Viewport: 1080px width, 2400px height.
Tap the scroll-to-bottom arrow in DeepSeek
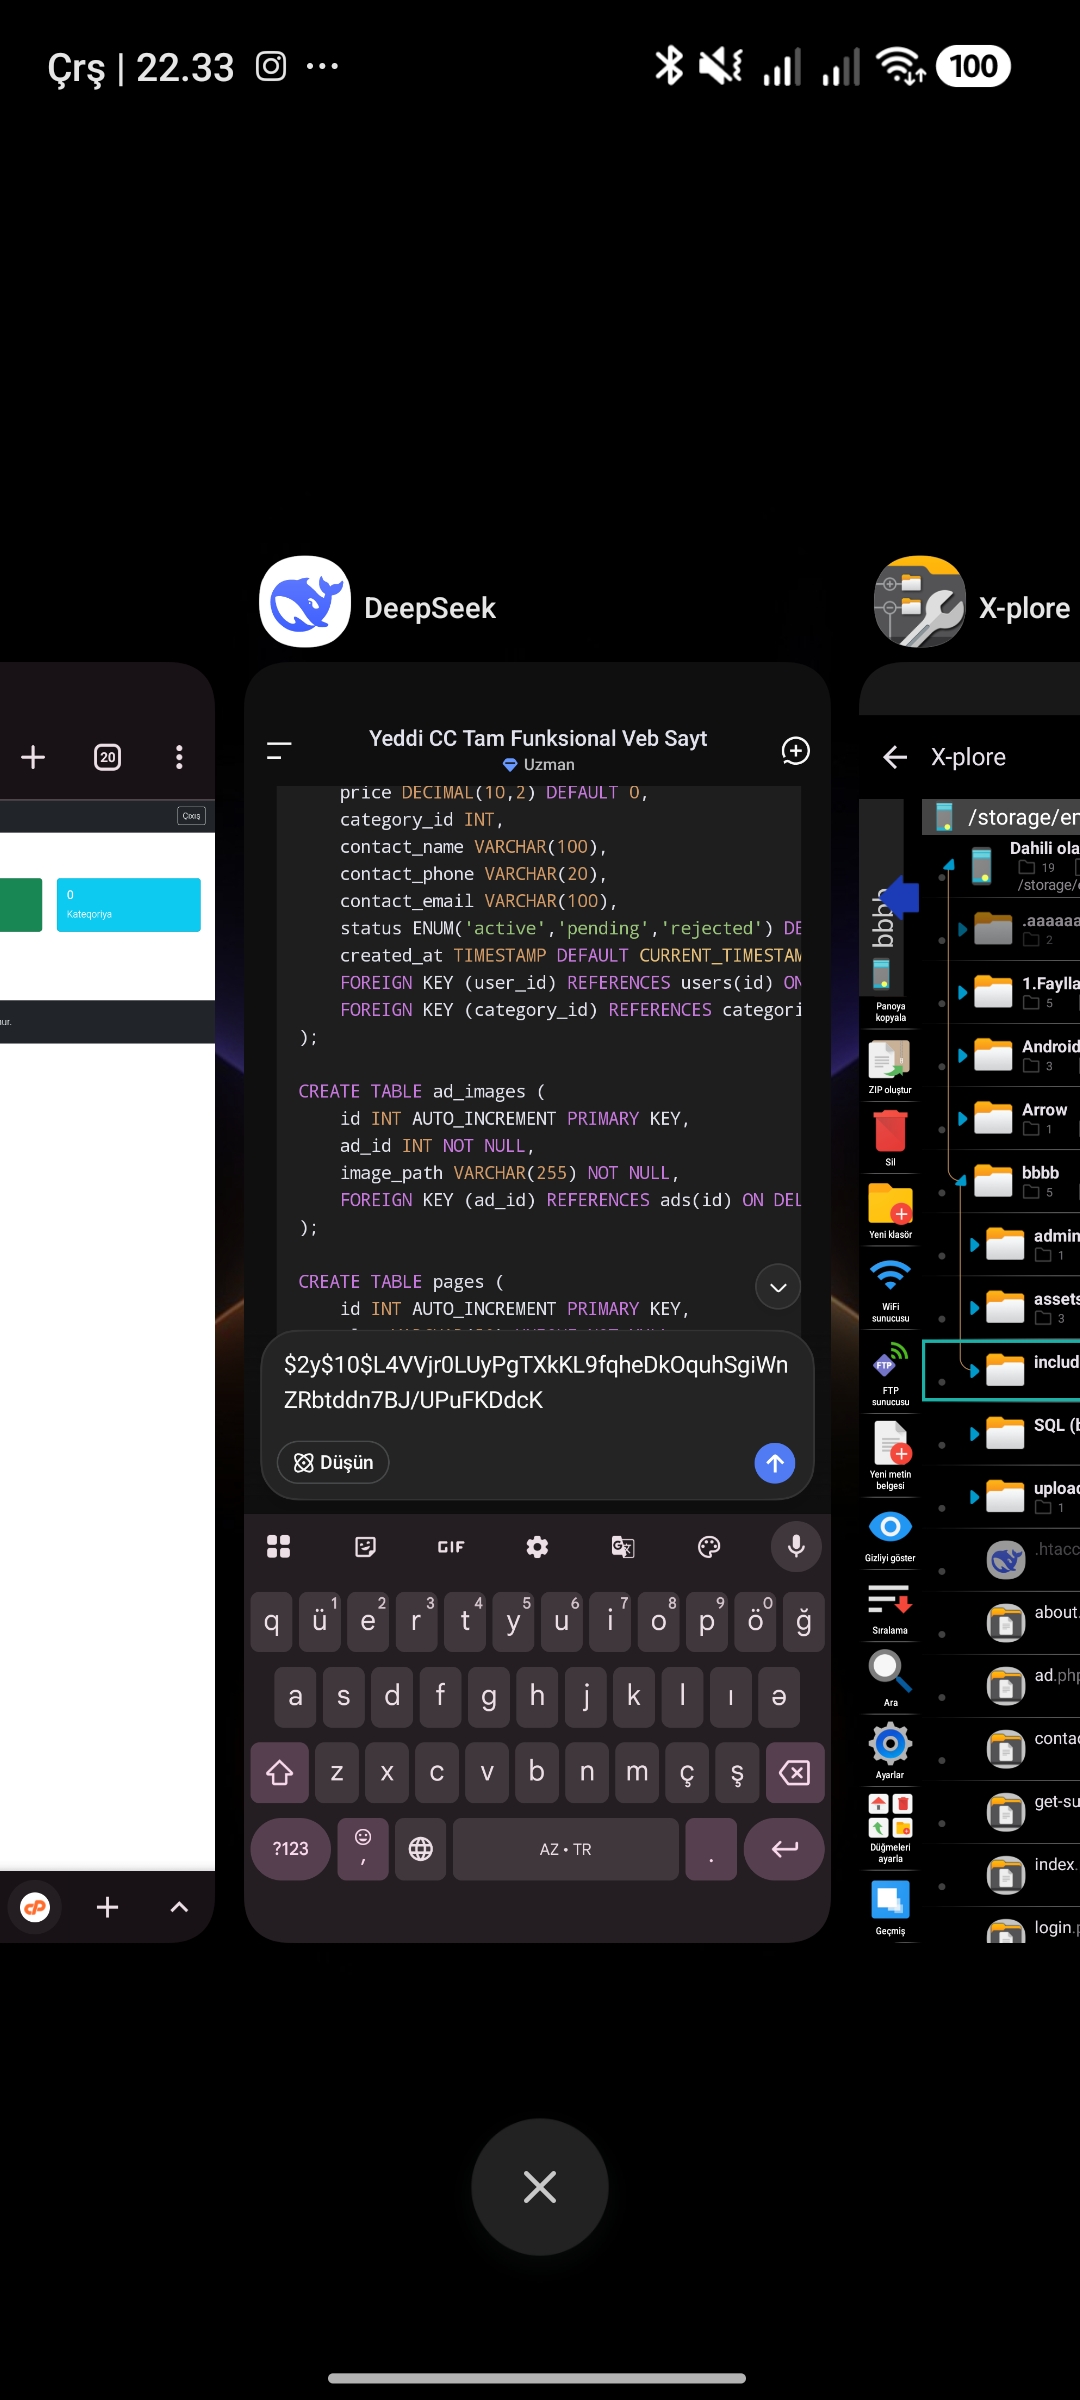(778, 1287)
